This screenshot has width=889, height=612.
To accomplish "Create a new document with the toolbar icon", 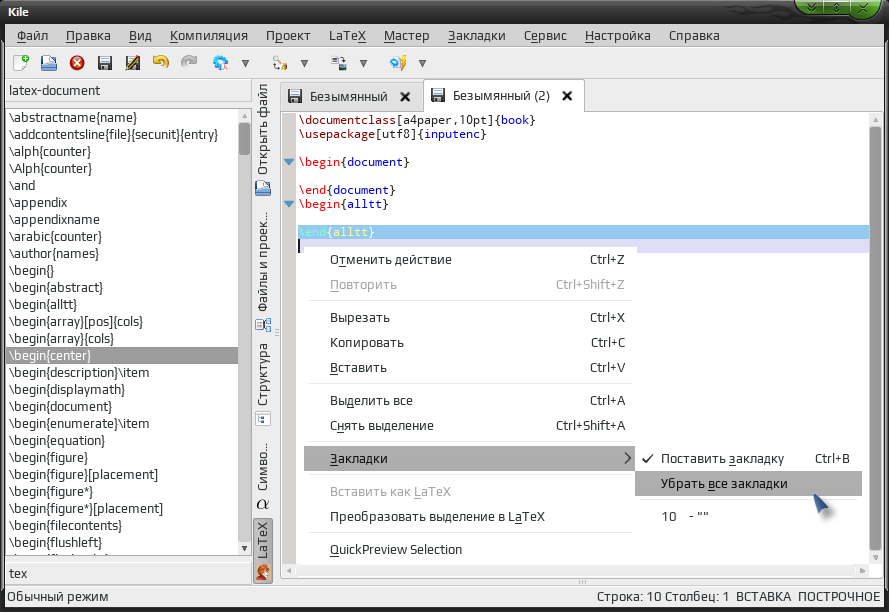I will click(x=21, y=62).
